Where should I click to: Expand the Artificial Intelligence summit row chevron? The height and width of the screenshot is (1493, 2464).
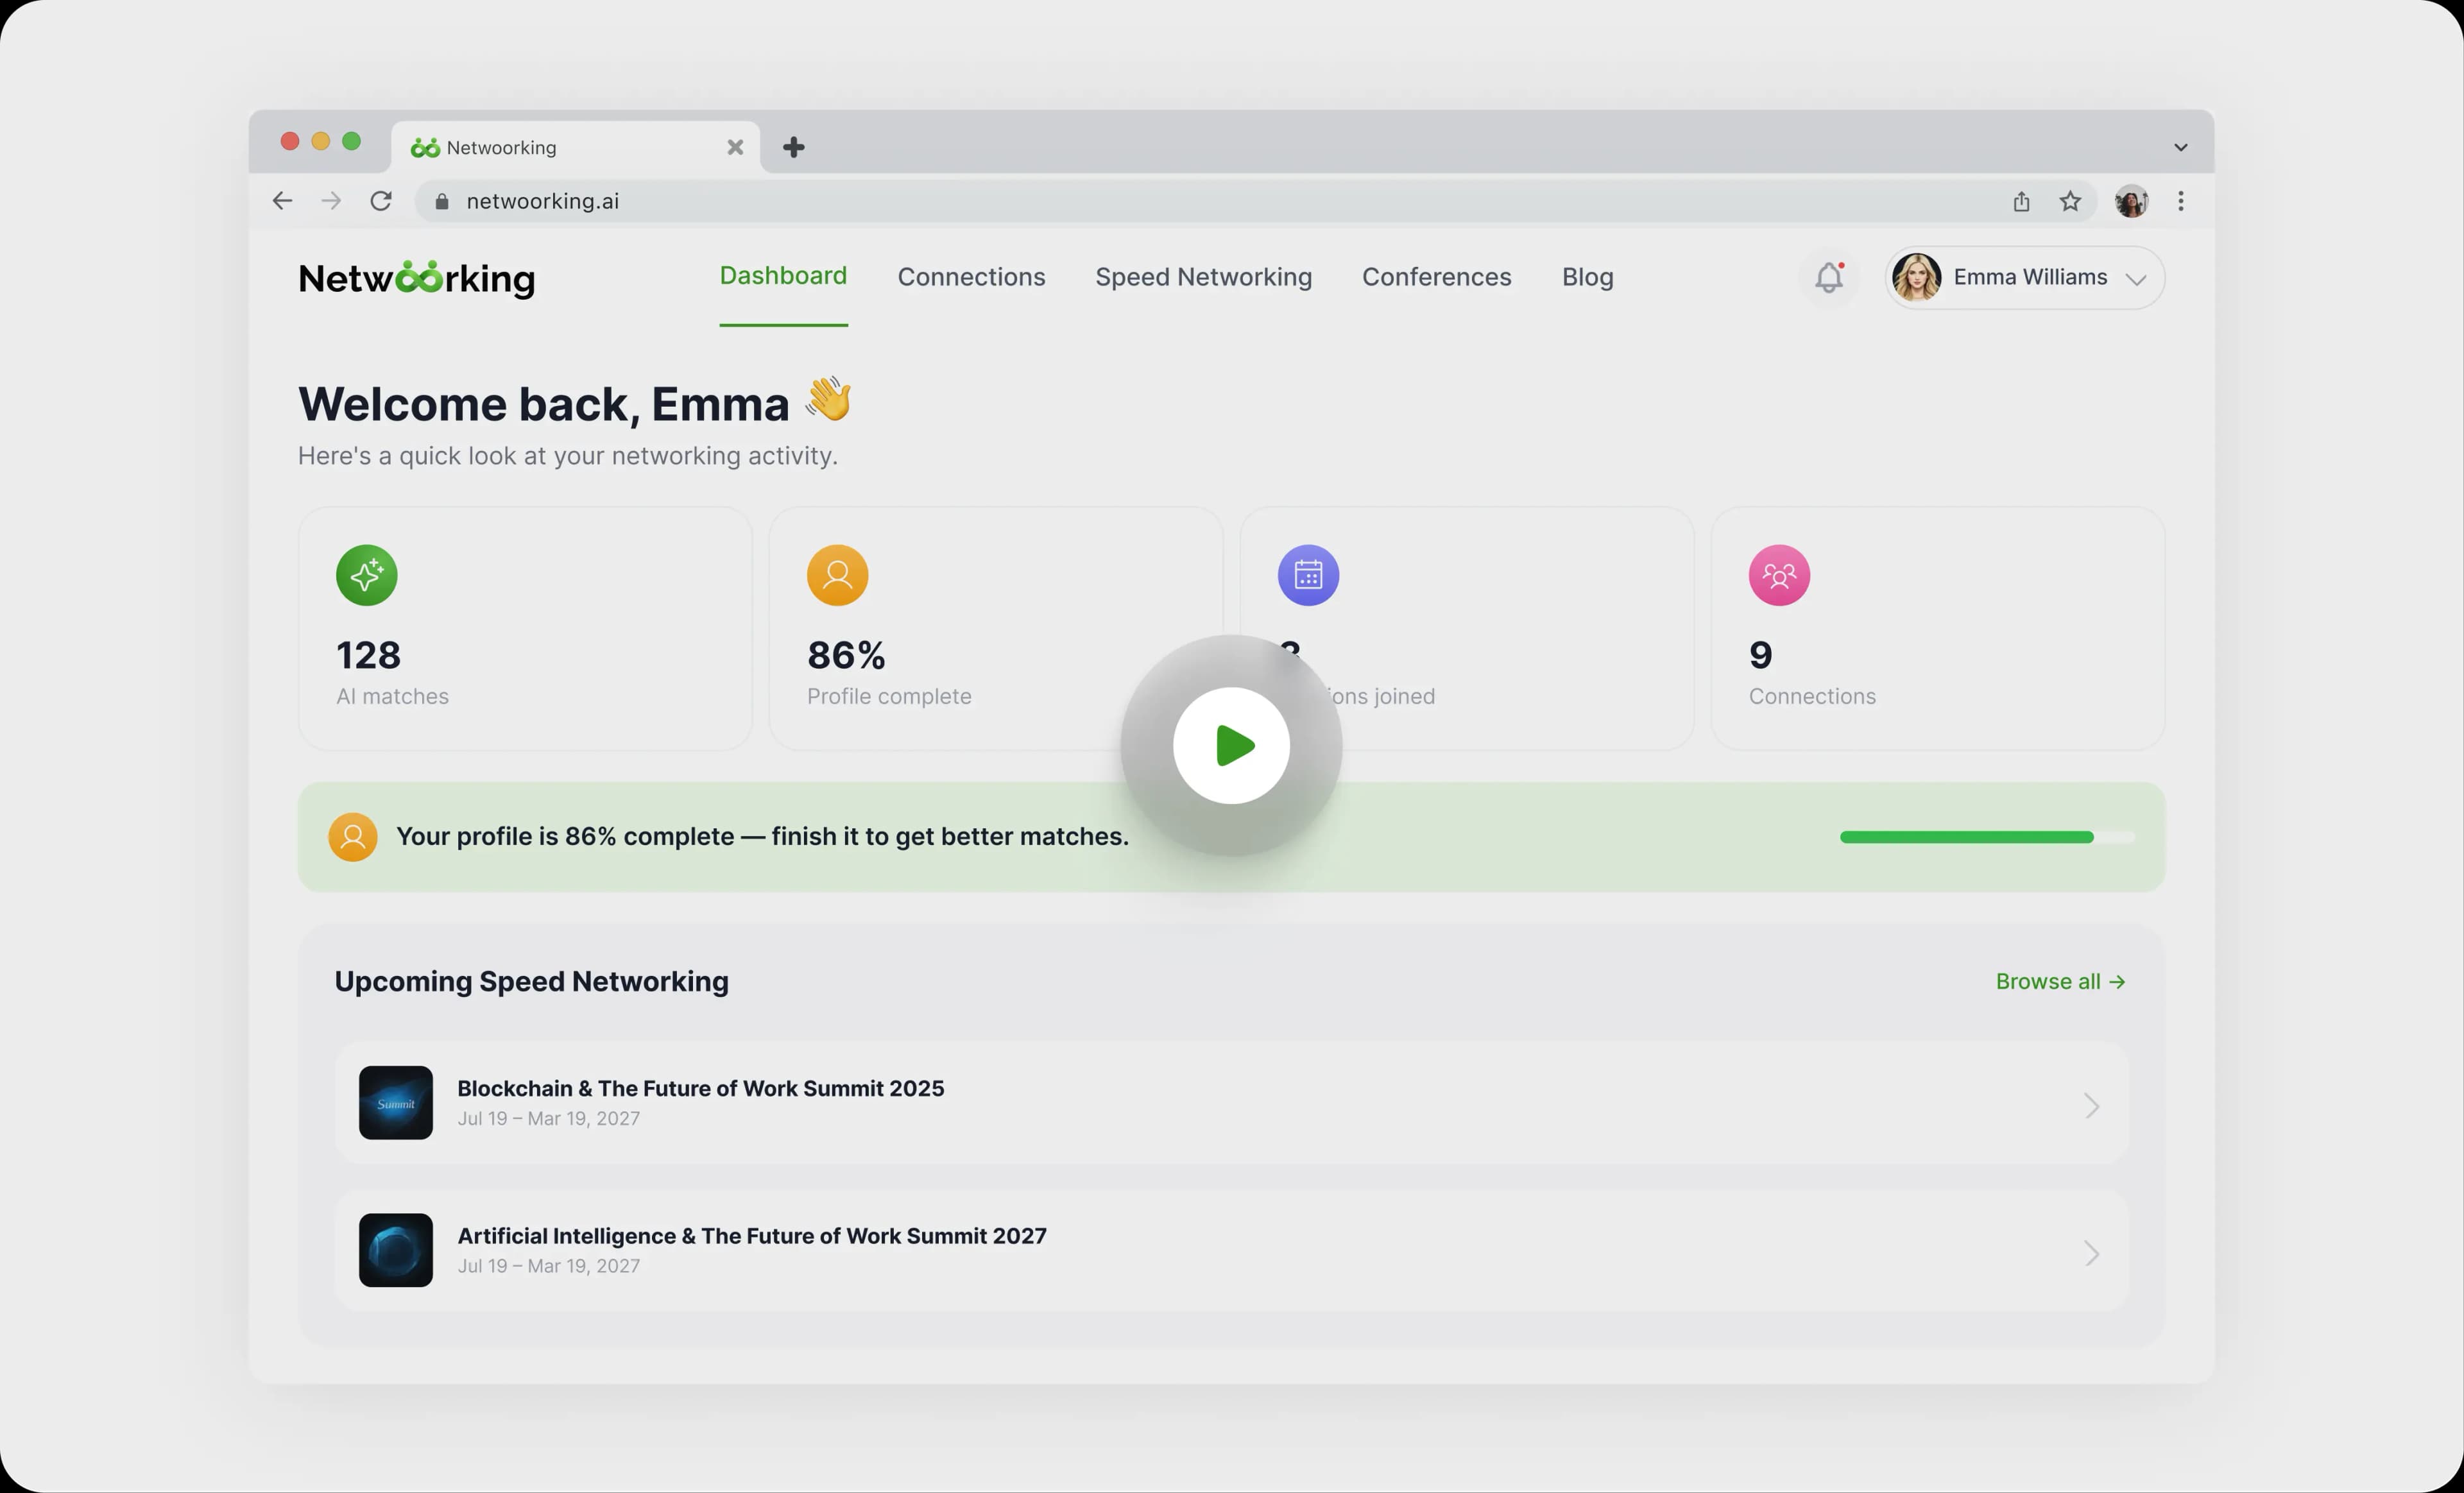pos(2091,1253)
